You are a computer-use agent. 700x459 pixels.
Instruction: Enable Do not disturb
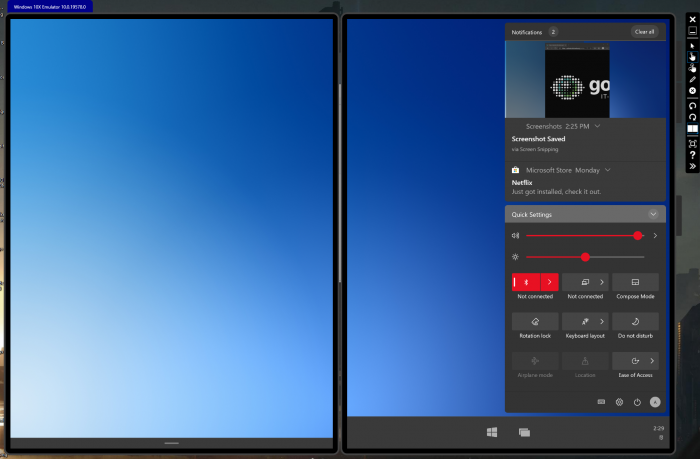pos(635,321)
